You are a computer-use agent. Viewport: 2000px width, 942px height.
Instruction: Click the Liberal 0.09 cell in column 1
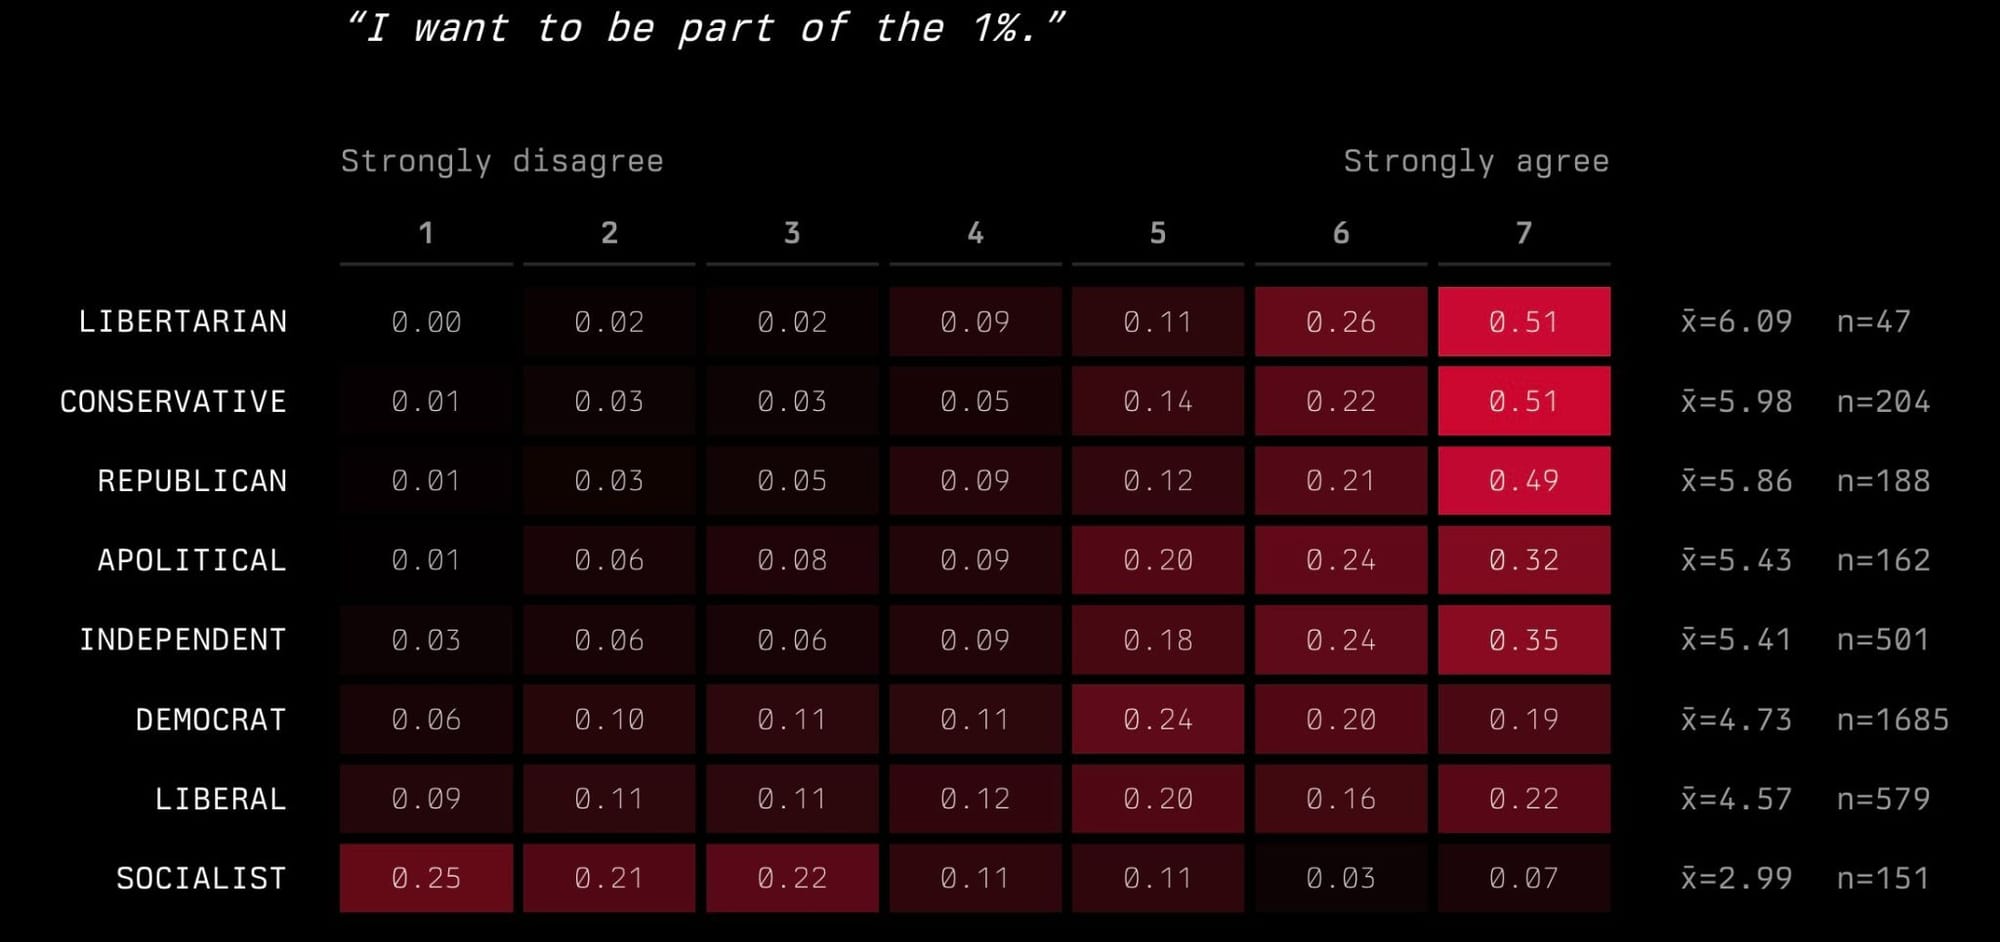click(426, 799)
